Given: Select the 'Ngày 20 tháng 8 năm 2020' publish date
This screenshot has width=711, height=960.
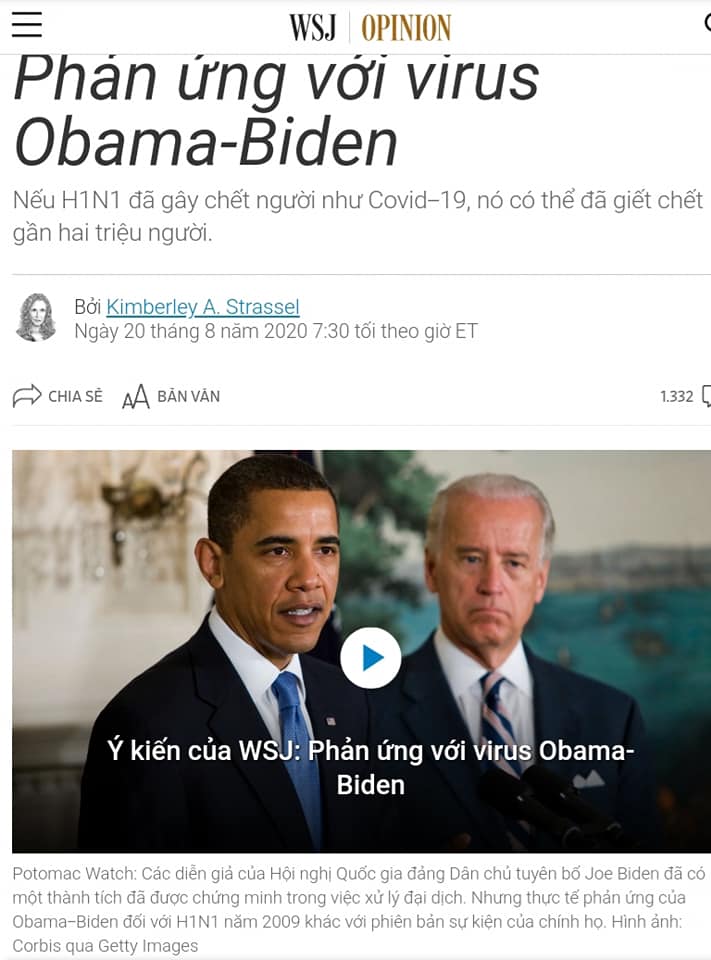Looking at the screenshot, I should pos(190,331).
